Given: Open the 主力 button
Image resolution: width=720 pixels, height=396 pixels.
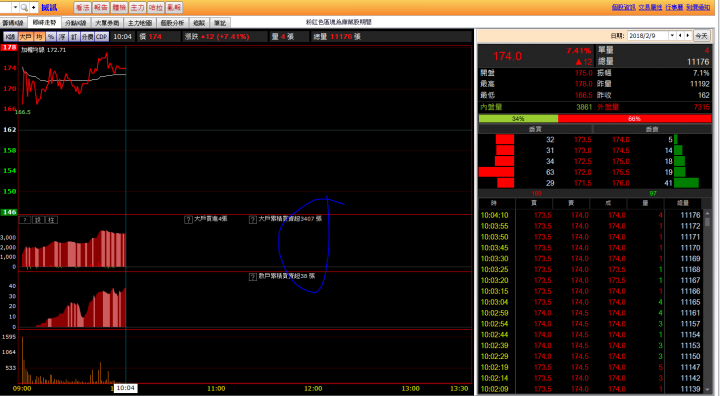Looking at the screenshot, I should (137, 7).
